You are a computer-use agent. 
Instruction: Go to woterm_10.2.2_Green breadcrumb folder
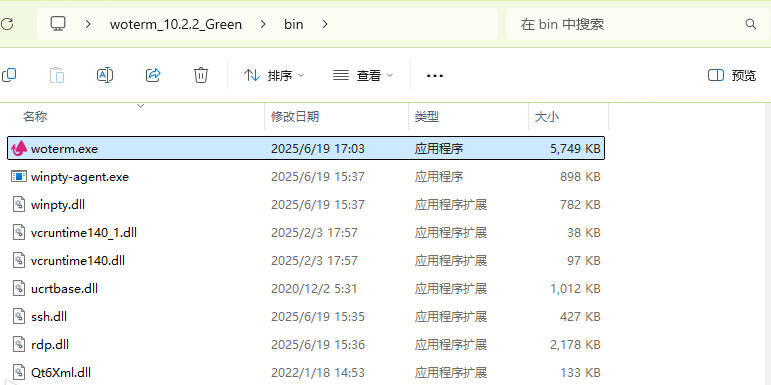click(x=176, y=24)
